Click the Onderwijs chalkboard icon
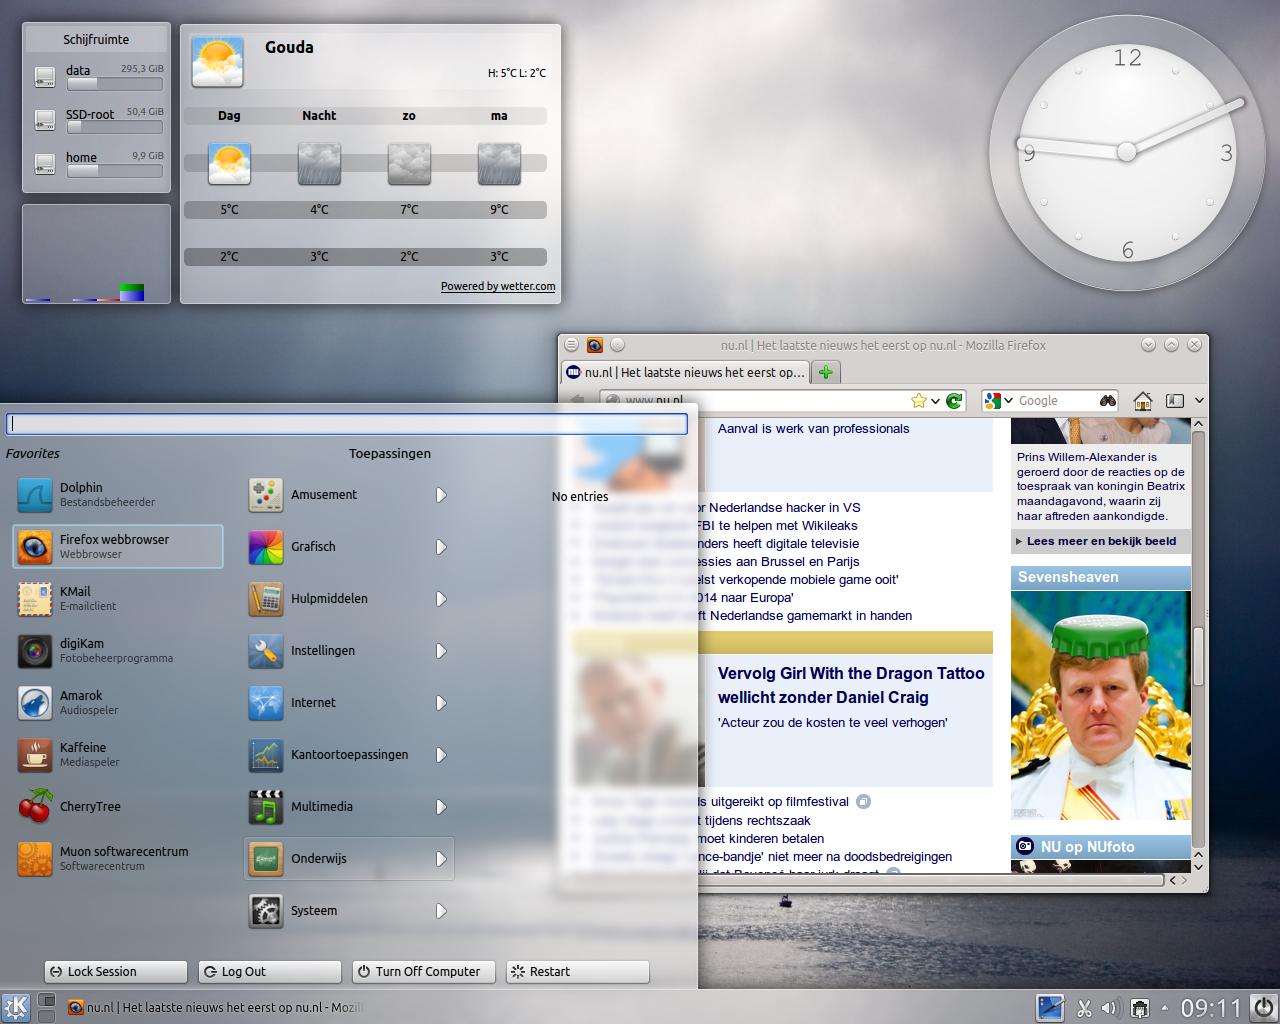1280x1024 pixels. tap(265, 859)
